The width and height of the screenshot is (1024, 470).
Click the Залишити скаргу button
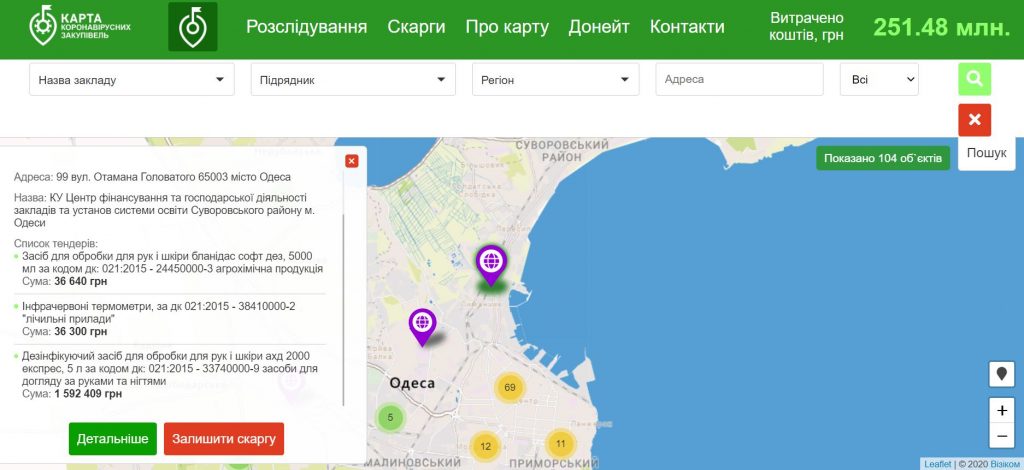224,439
